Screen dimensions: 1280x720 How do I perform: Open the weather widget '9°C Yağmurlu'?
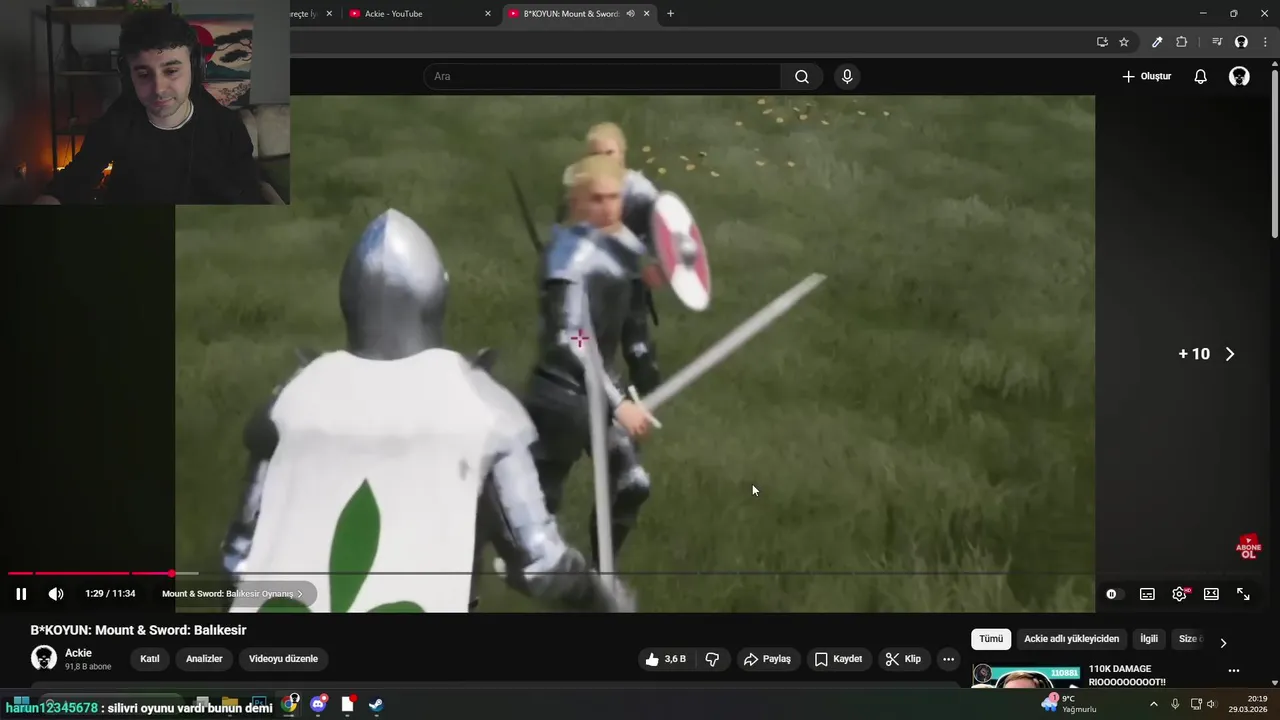point(1069,704)
